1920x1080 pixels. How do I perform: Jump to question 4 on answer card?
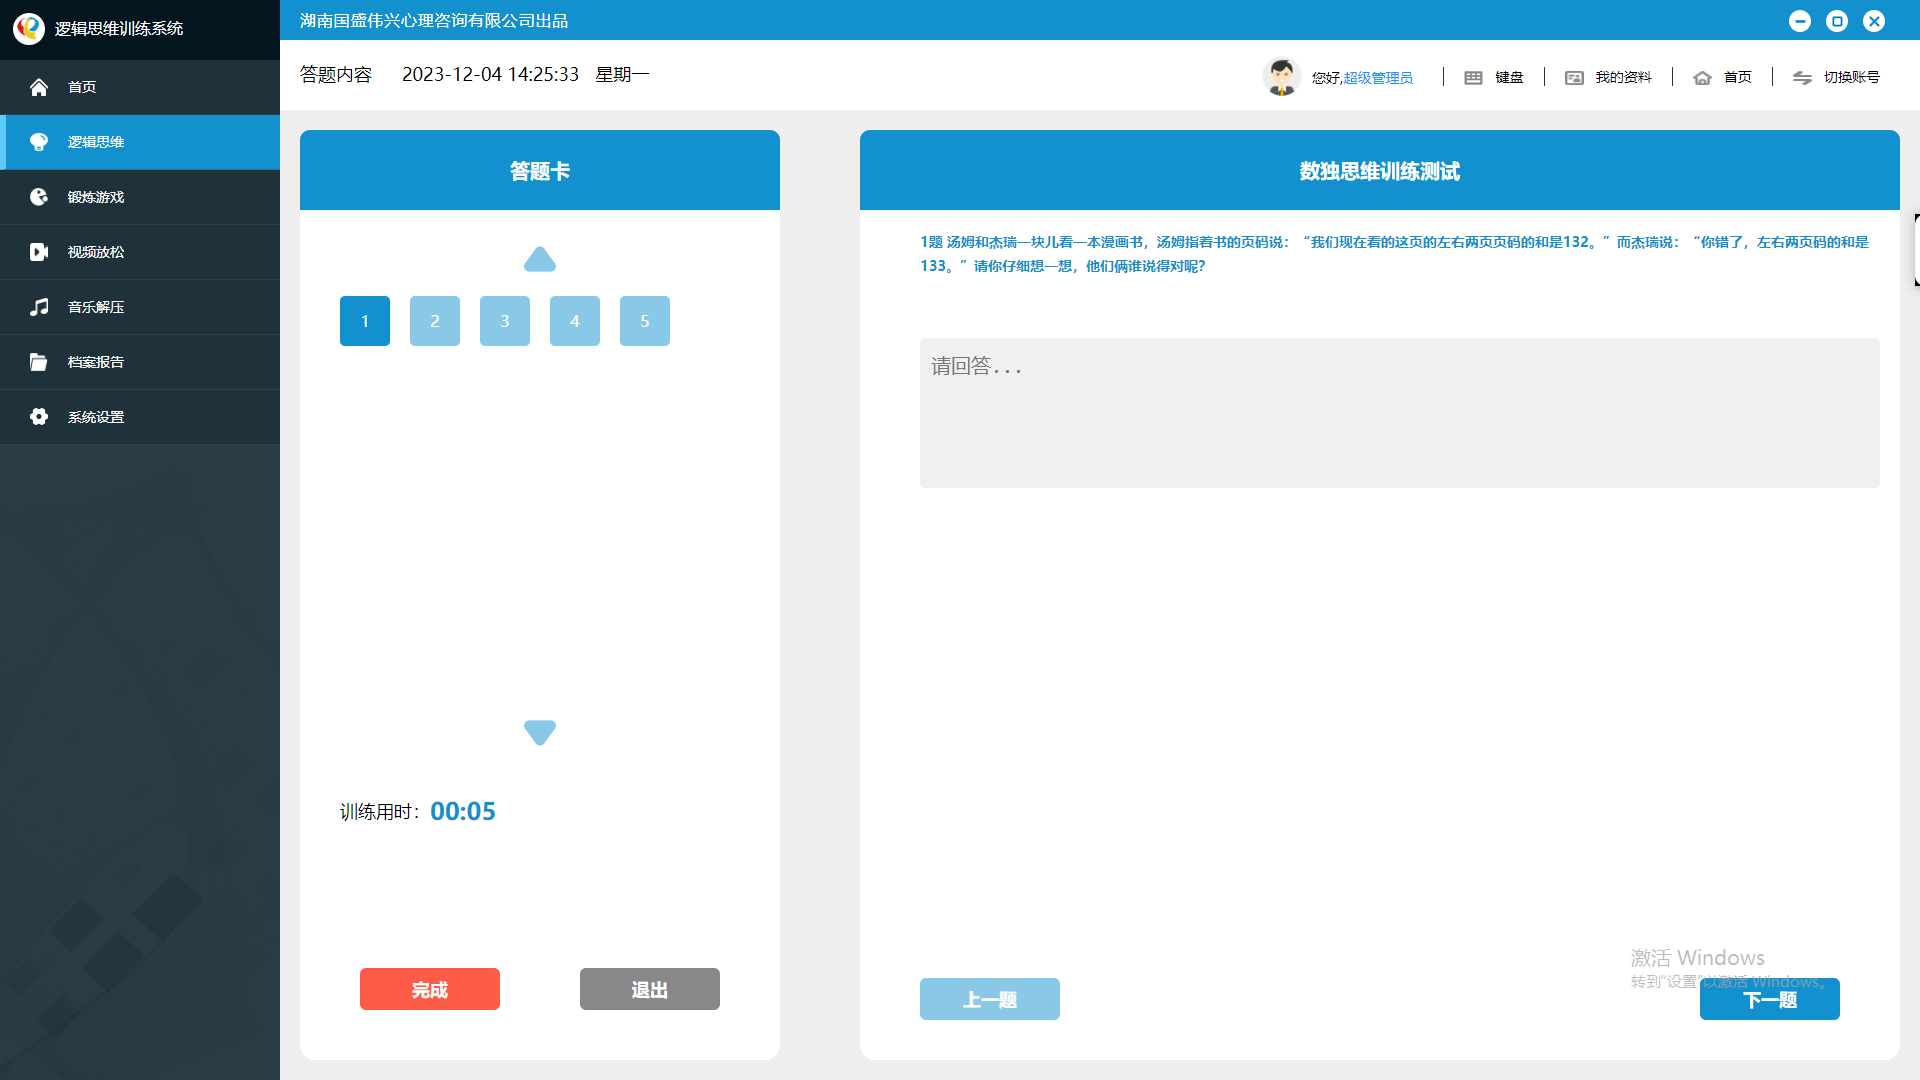pyautogui.click(x=575, y=321)
